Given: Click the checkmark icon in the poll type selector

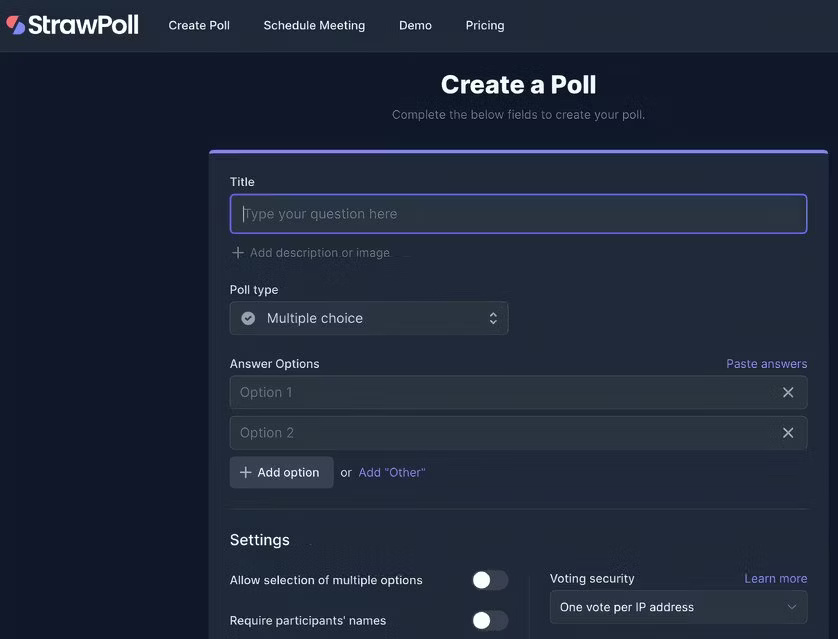Looking at the screenshot, I should pyautogui.click(x=247, y=317).
